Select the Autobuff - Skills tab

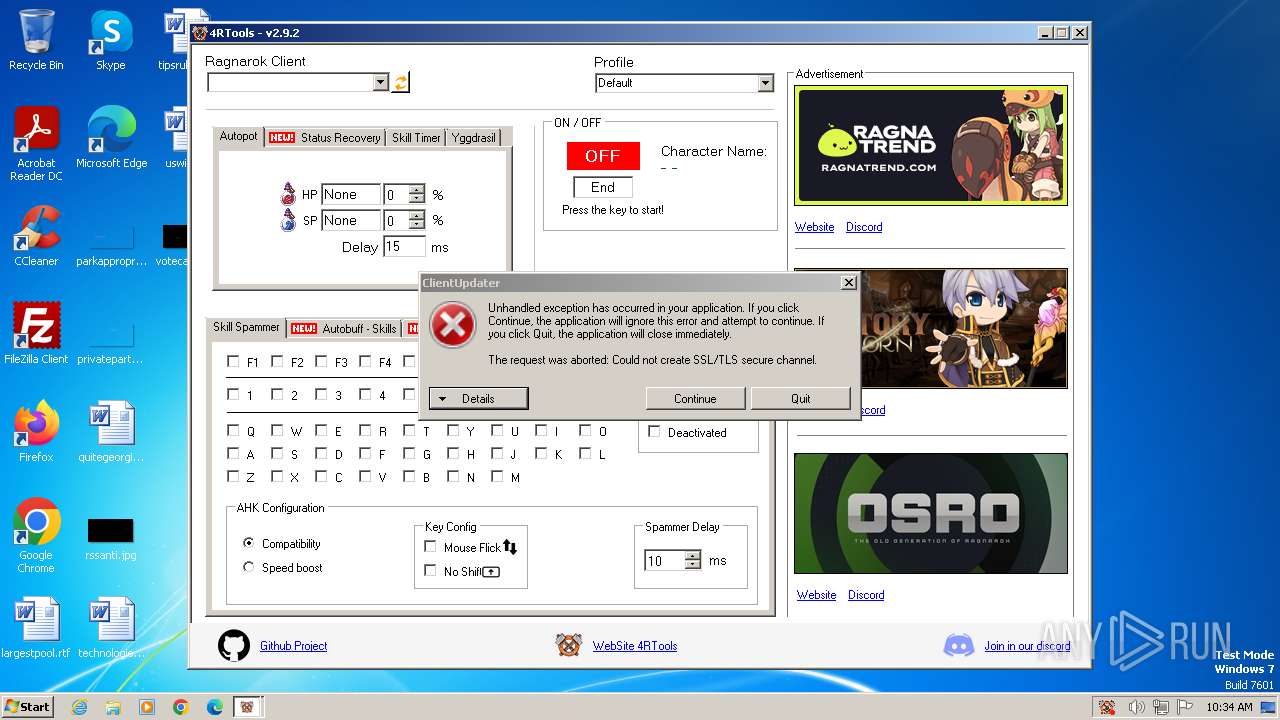pyautogui.click(x=343, y=329)
